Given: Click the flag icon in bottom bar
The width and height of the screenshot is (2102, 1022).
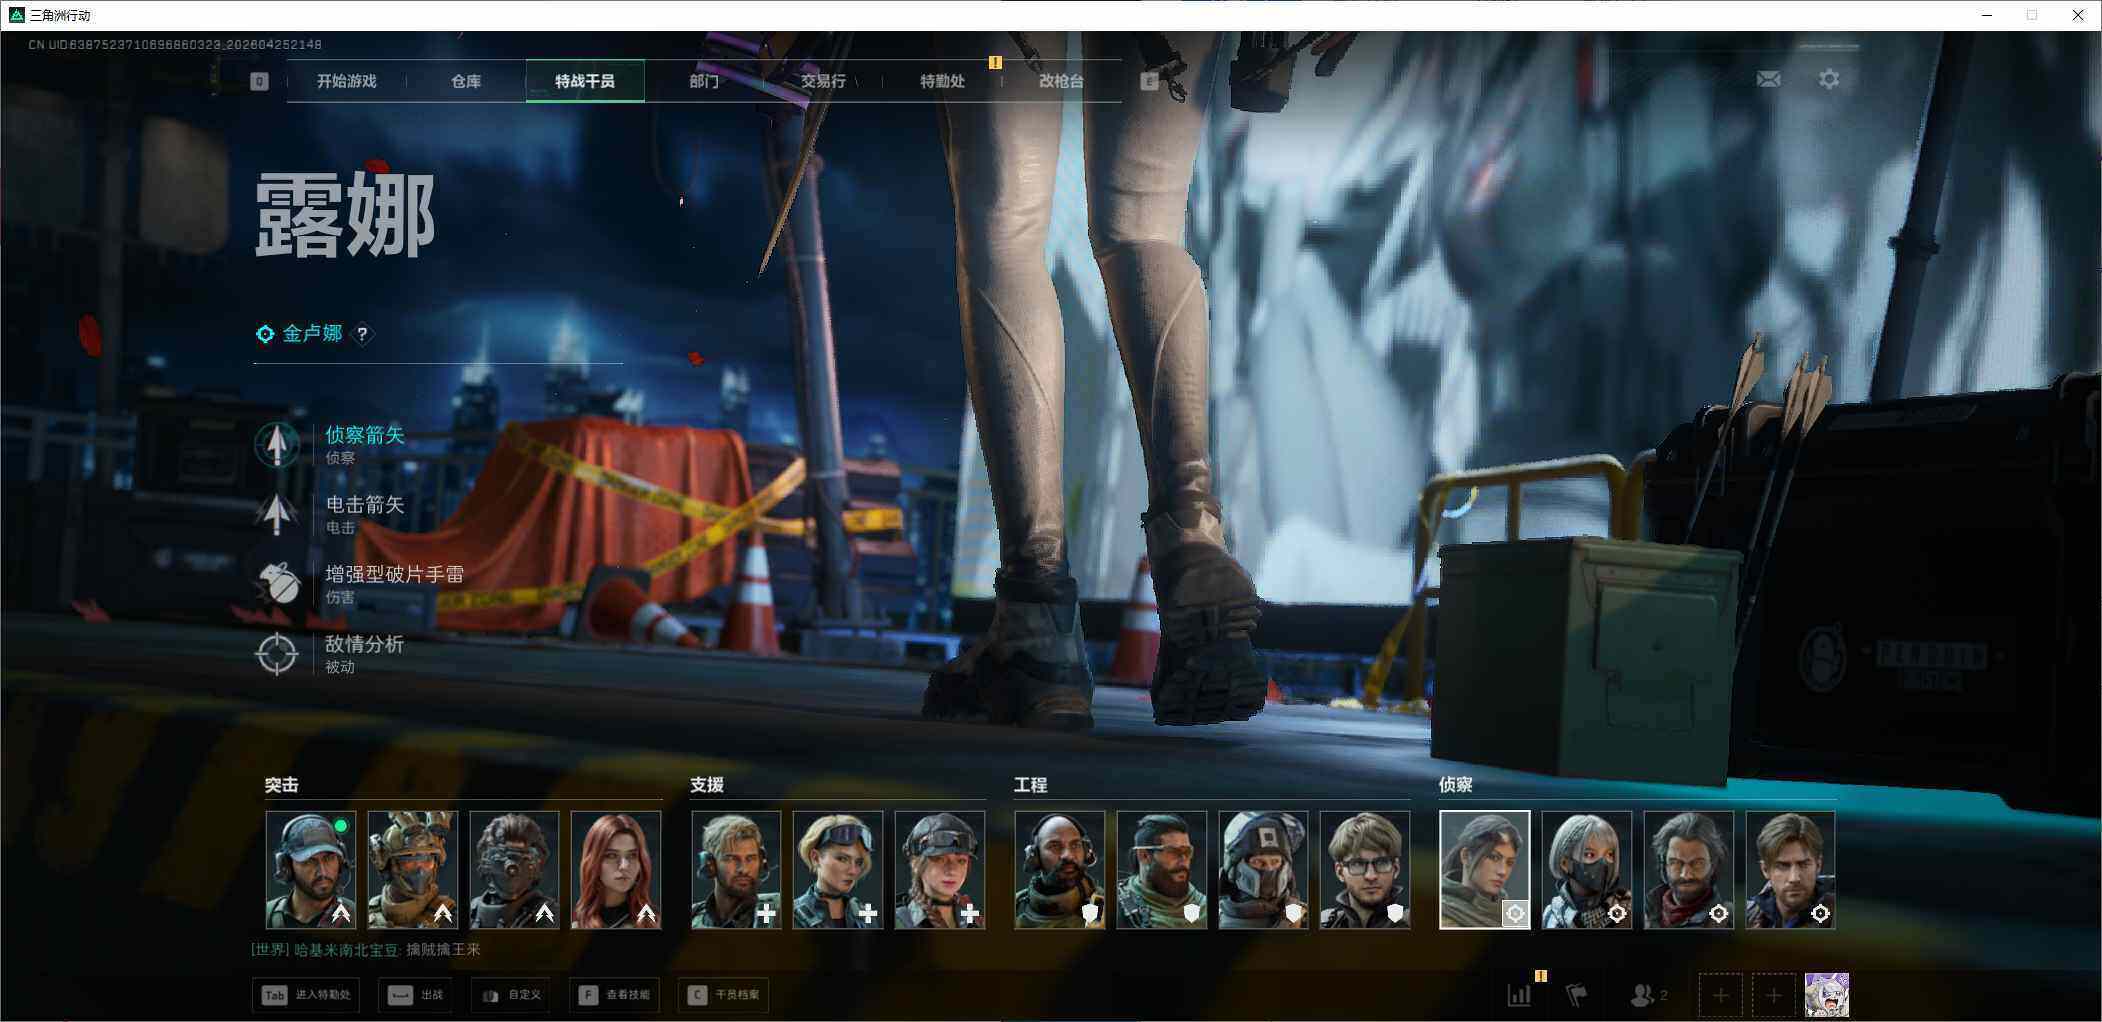Looking at the screenshot, I should coord(1577,995).
